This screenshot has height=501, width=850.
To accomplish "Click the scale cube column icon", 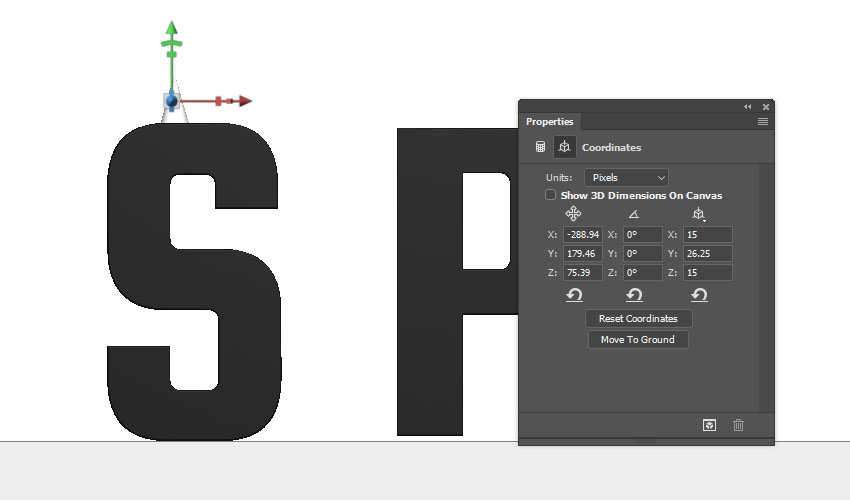I will (699, 214).
